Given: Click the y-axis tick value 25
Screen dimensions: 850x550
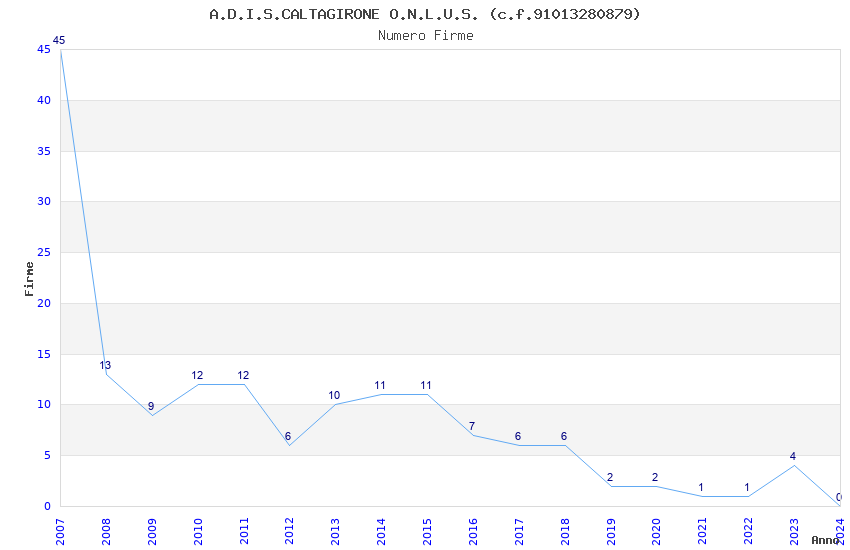Looking at the screenshot, I should pos(44,253).
